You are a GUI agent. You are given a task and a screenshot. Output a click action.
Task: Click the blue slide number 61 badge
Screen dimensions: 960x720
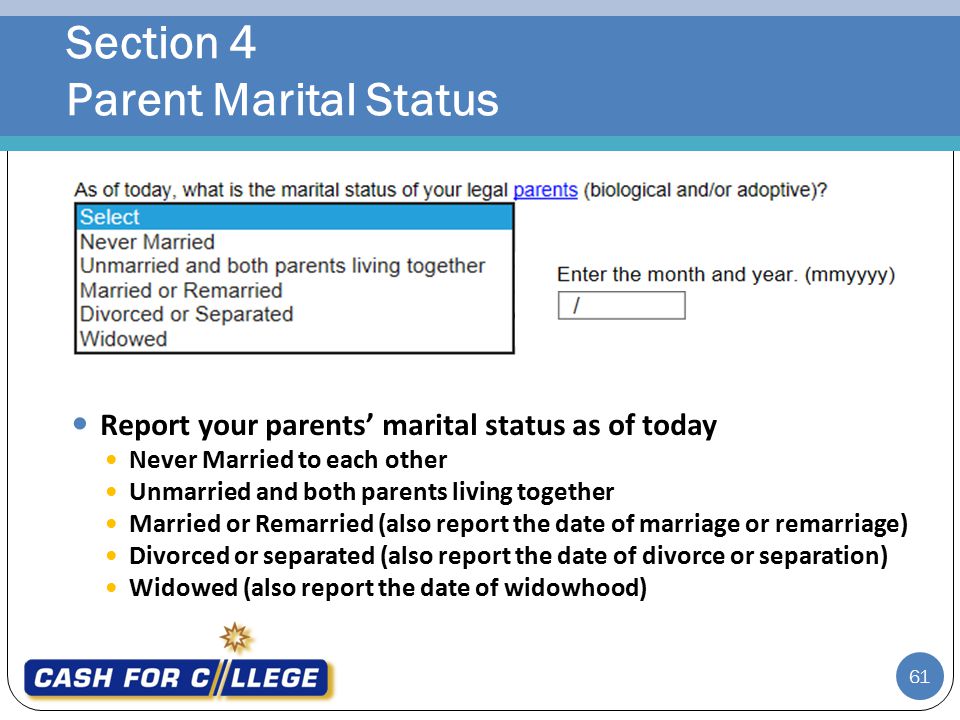click(919, 677)
